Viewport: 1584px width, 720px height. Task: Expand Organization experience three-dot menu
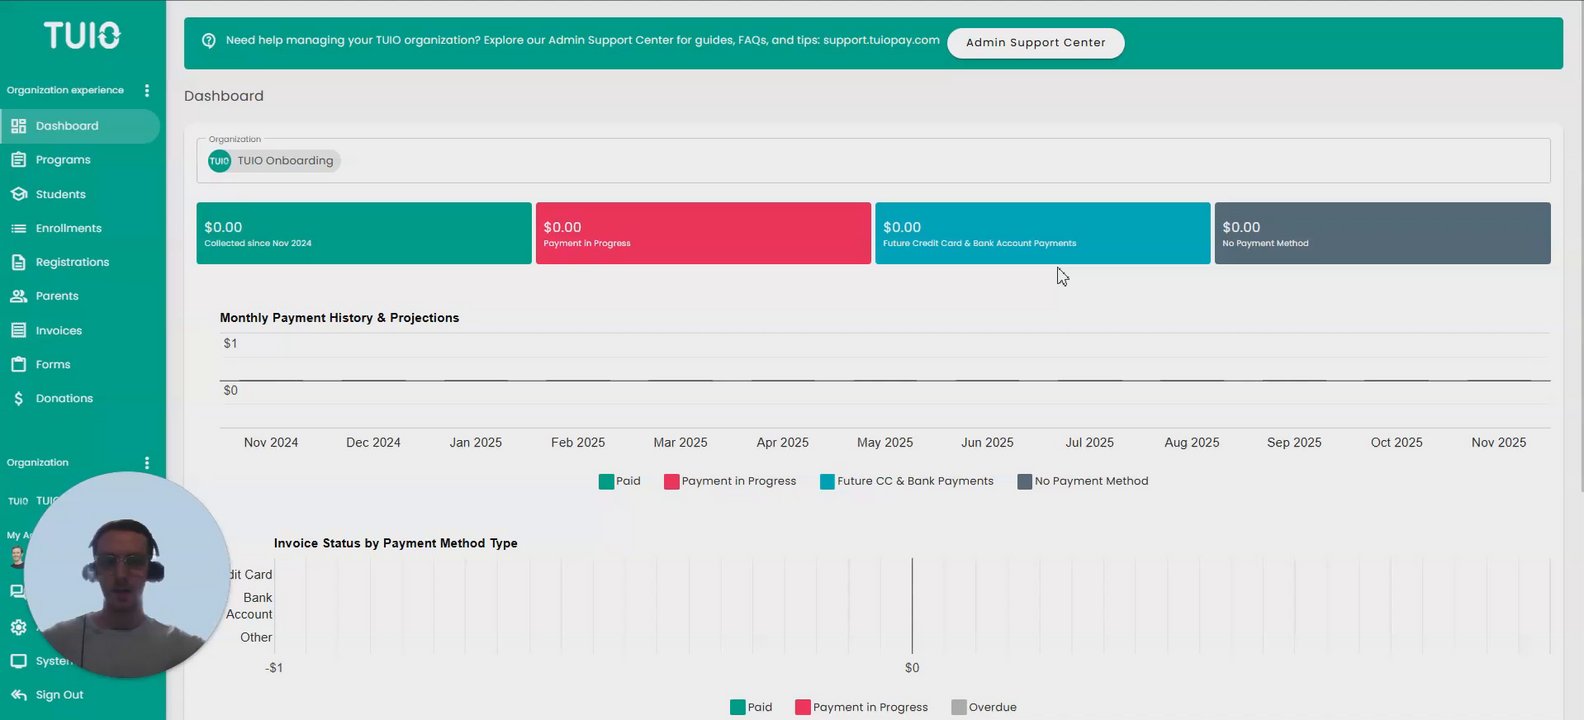click(x=147, y=90)
